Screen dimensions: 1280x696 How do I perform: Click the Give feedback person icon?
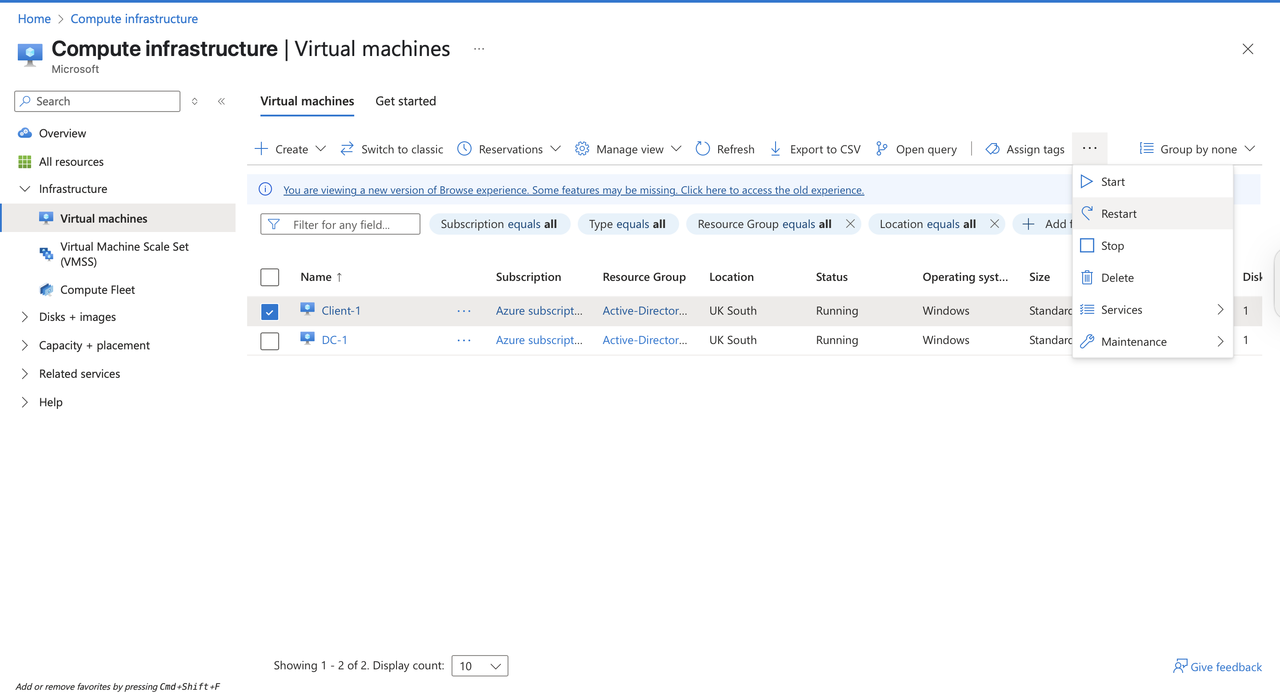pyautogui.click(x=1180, y=666)
